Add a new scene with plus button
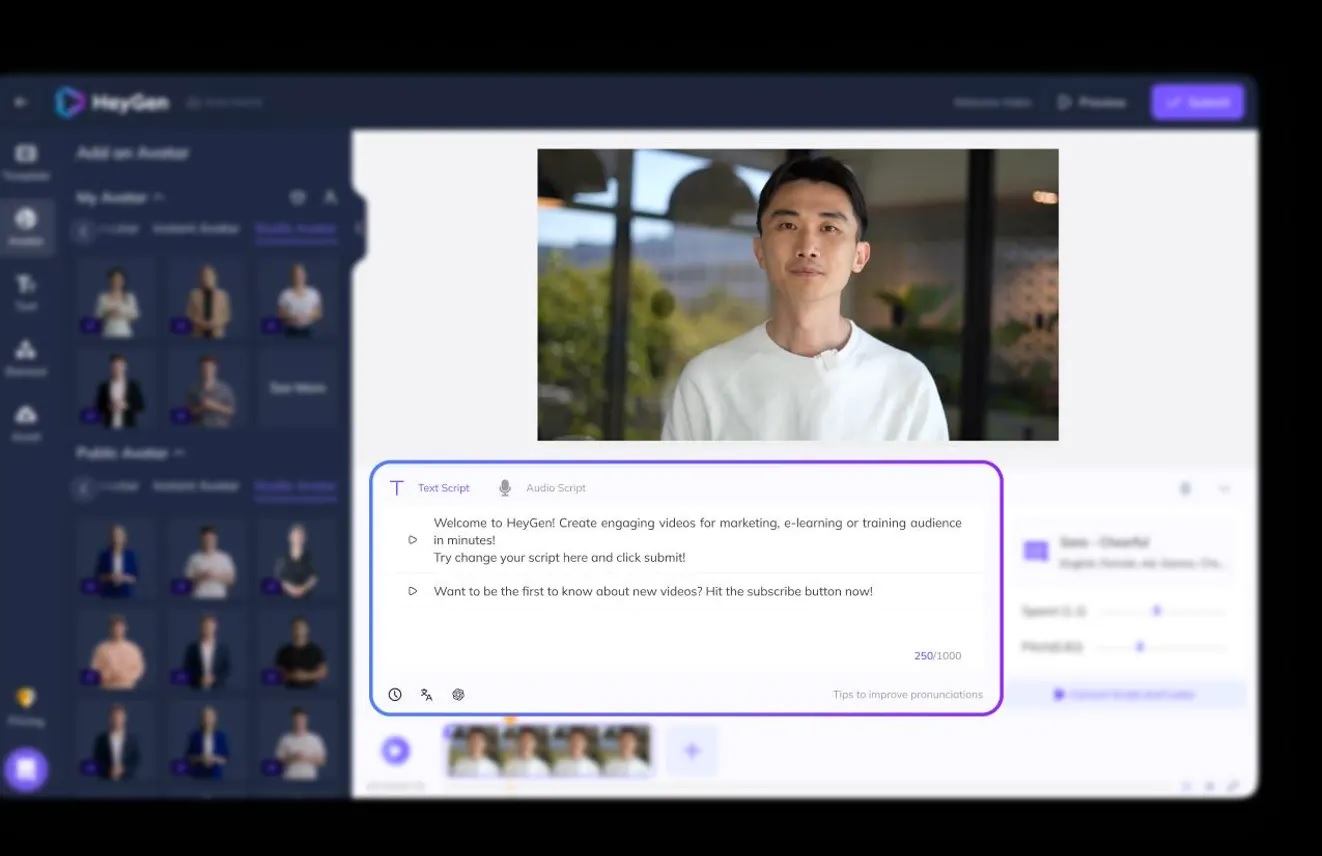This screenshot has width=1322, height=856. (692, 750)
